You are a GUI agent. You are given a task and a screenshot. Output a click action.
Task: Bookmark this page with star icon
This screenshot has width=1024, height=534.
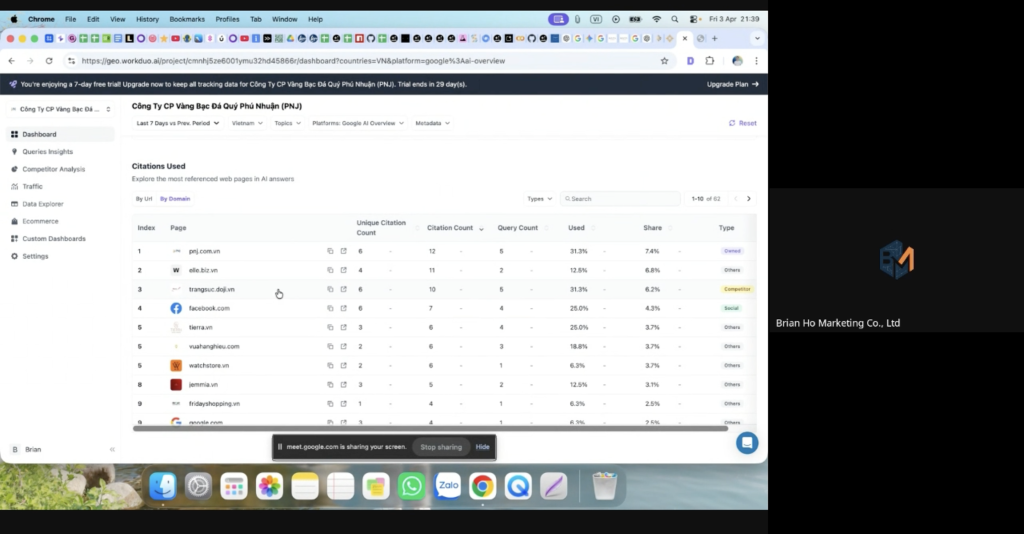coord(664,61)
